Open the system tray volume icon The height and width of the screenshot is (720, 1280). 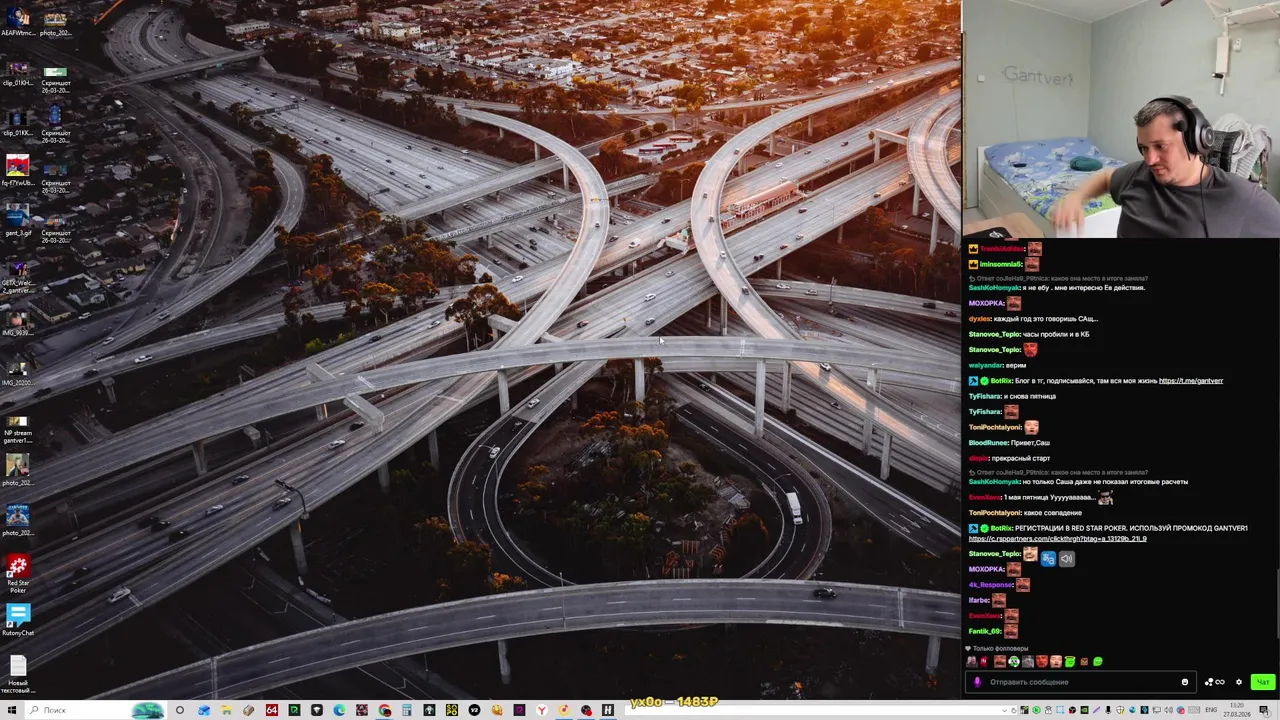coord(1168,710)
